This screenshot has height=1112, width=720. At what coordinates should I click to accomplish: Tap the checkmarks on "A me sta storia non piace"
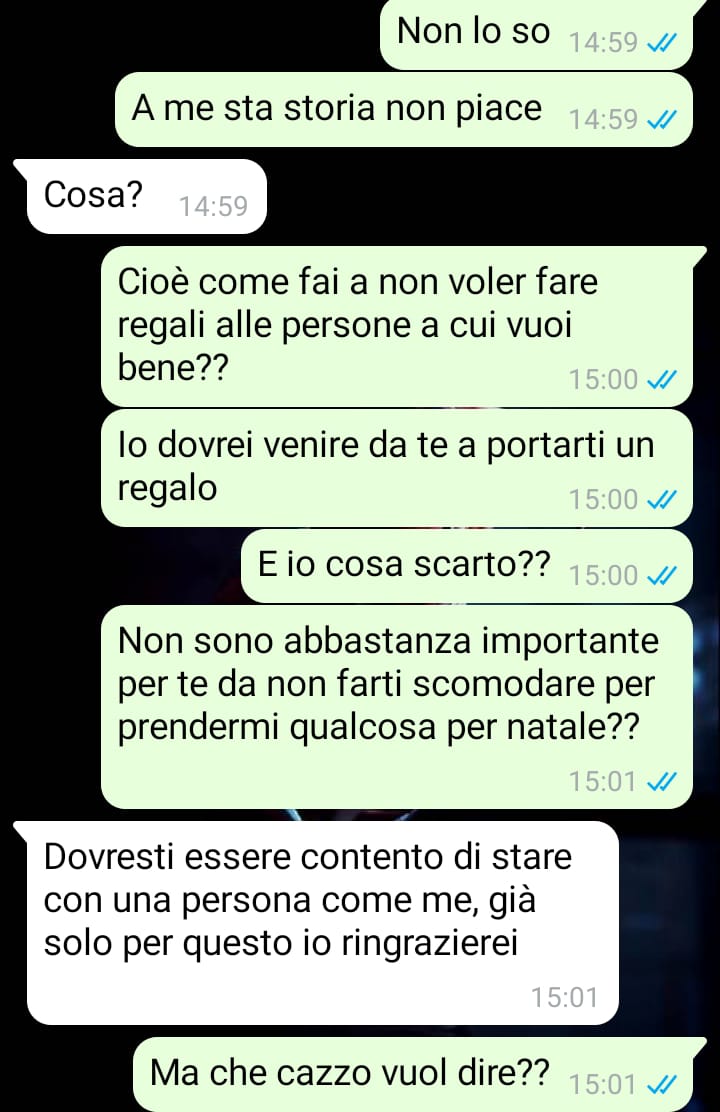point(662,120)
